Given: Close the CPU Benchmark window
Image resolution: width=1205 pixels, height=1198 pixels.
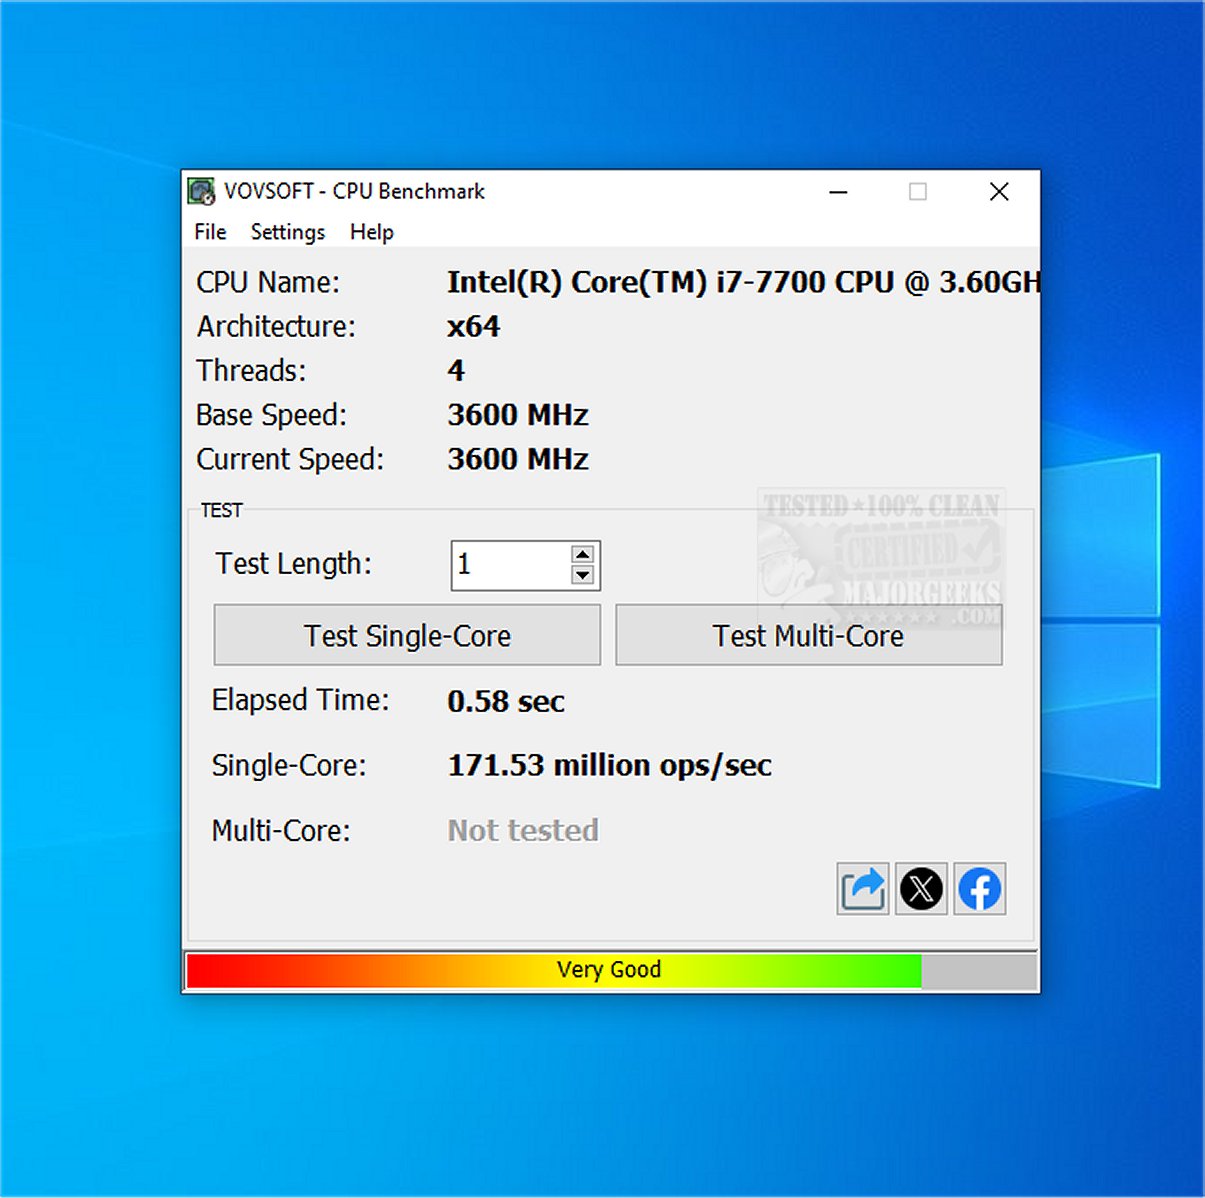Looking at the screenshot, I should pos(999,191).
